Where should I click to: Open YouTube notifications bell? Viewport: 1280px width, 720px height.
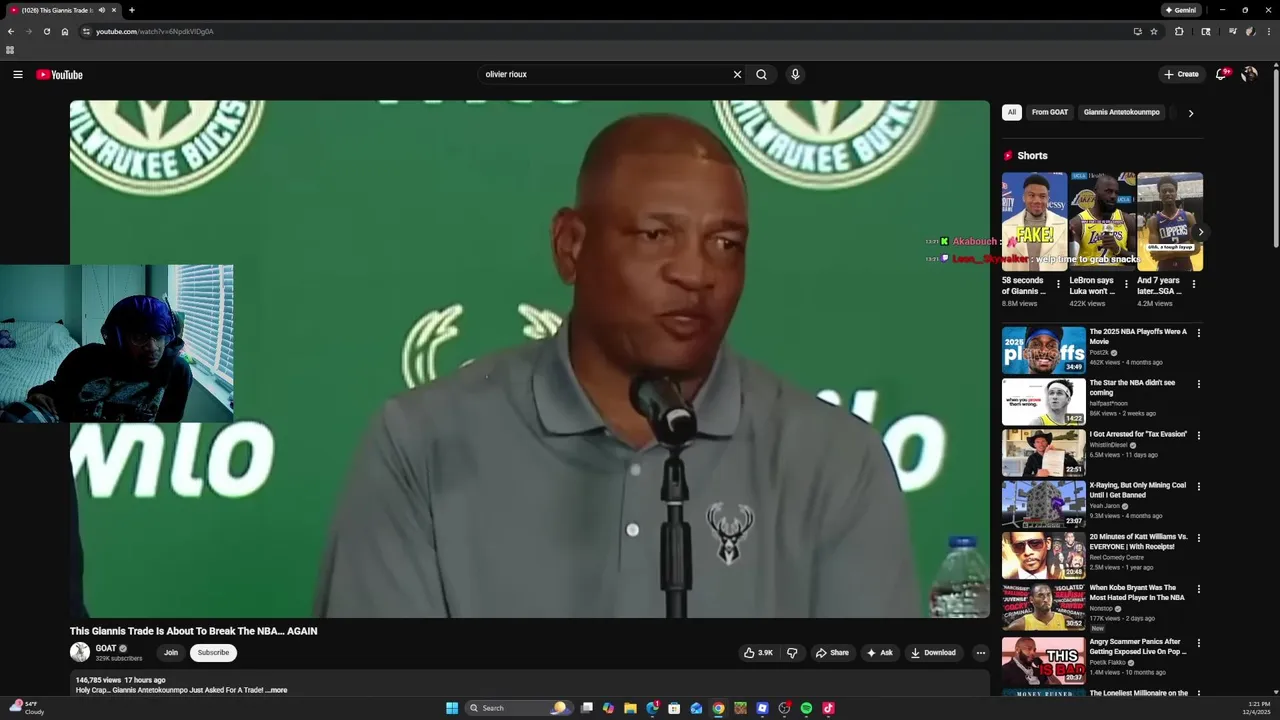click(x=1221, y=74)
